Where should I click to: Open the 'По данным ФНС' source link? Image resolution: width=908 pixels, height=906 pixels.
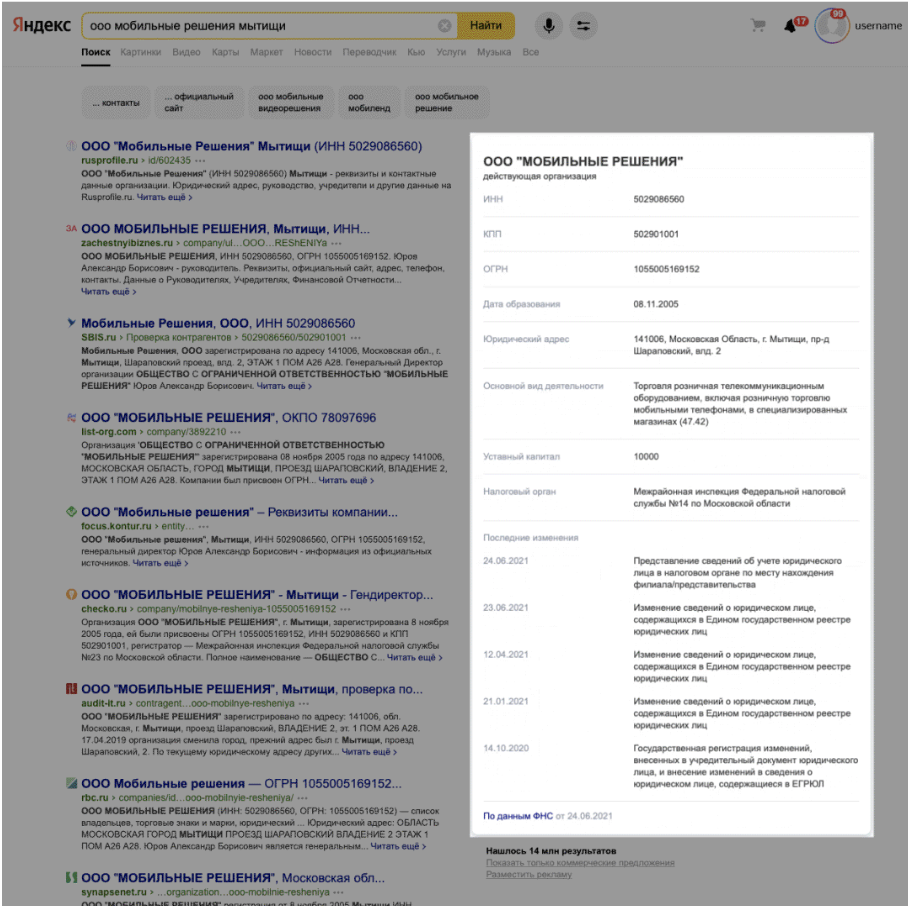[518, 816]
